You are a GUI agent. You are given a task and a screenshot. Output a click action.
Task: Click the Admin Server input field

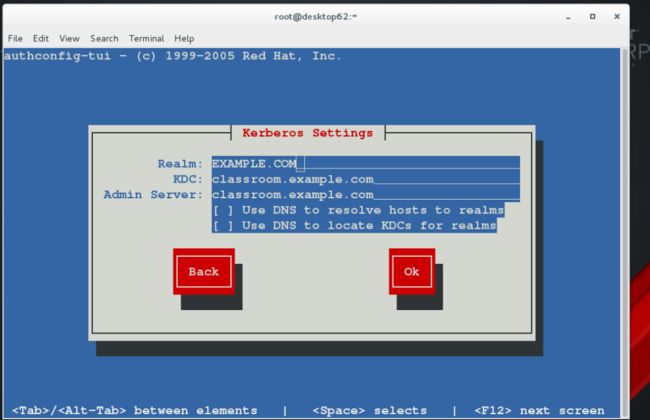tap(366, 194)
